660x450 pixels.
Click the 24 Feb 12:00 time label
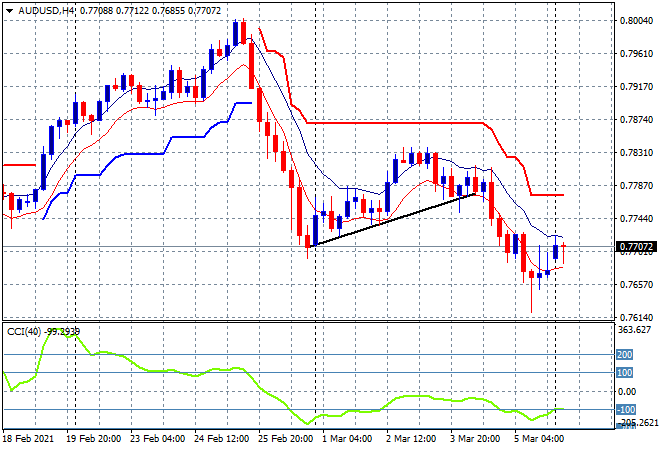click(x=221, y=439)
